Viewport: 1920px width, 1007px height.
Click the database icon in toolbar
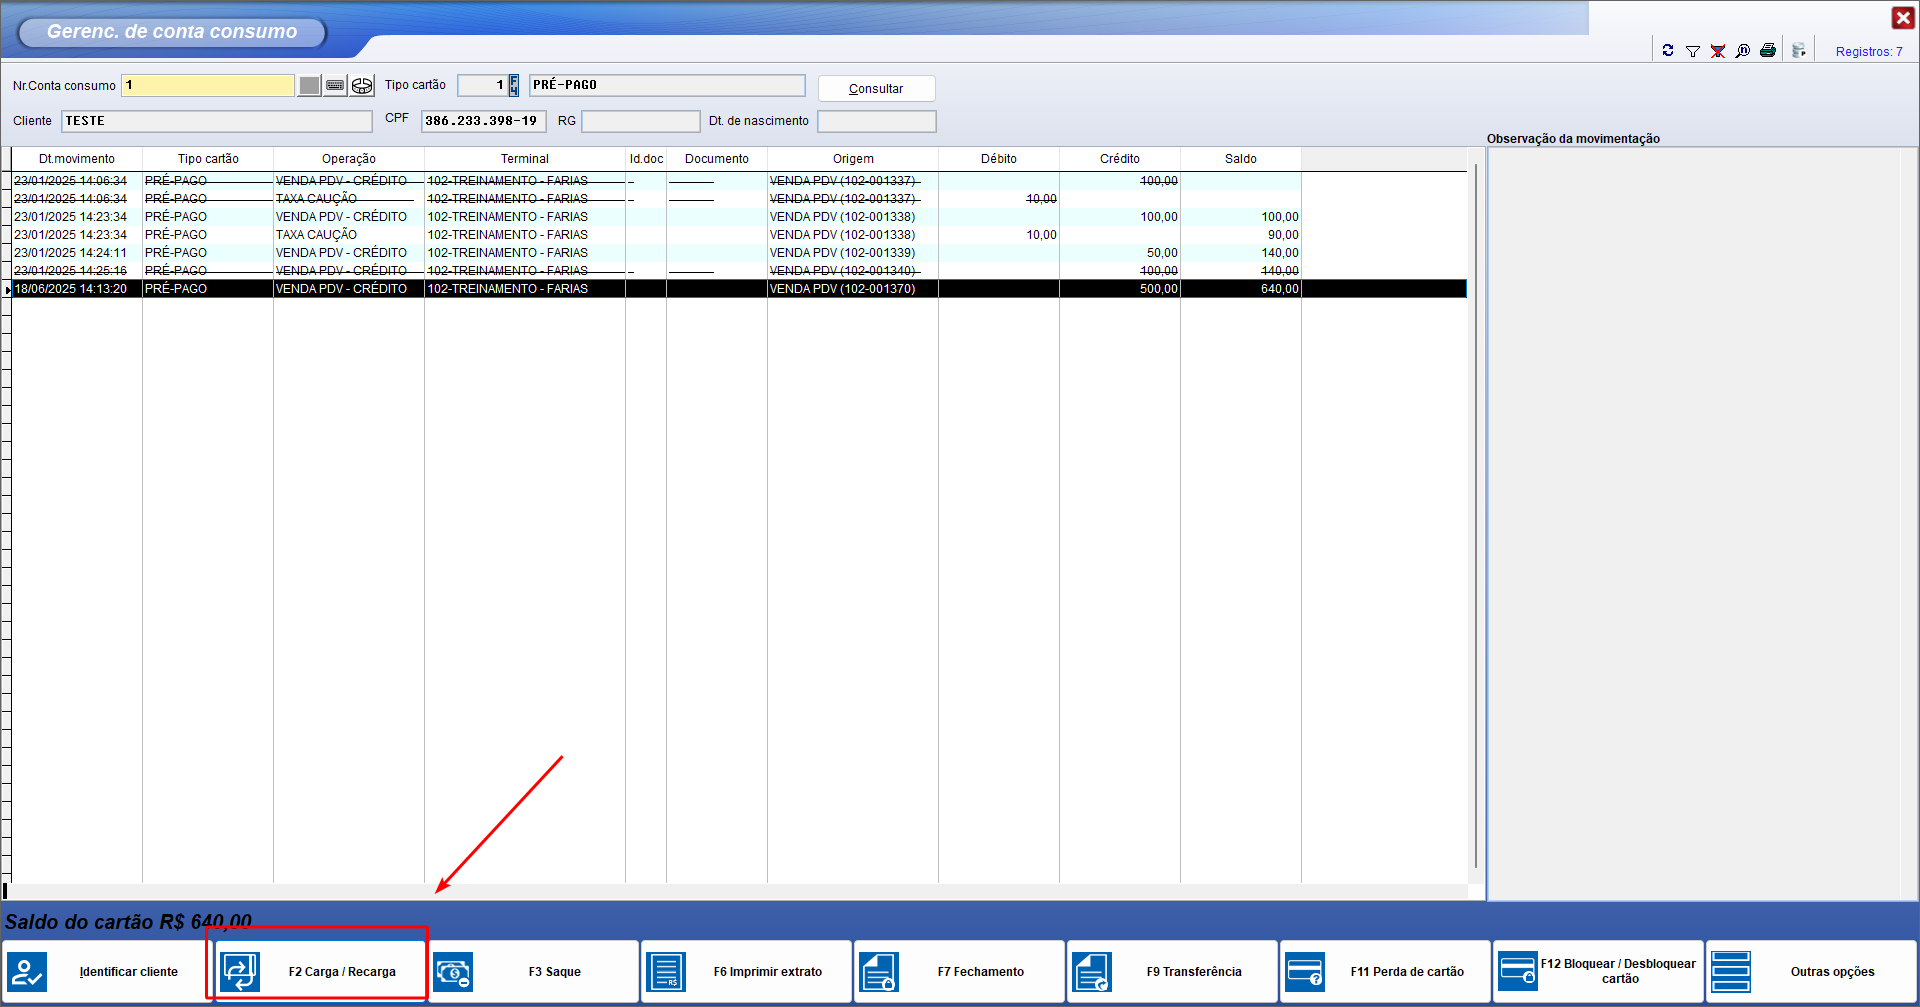coord(1799,51)
